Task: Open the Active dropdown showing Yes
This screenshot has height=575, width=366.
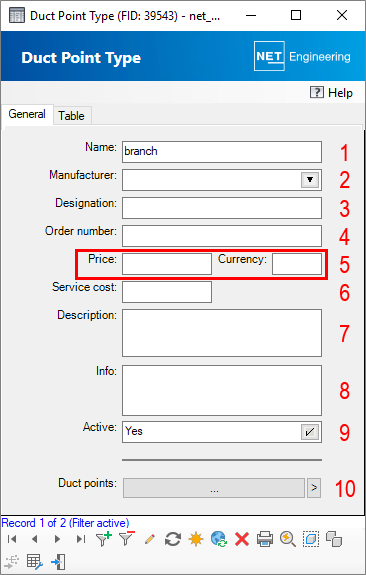Action: click(310, 432)
